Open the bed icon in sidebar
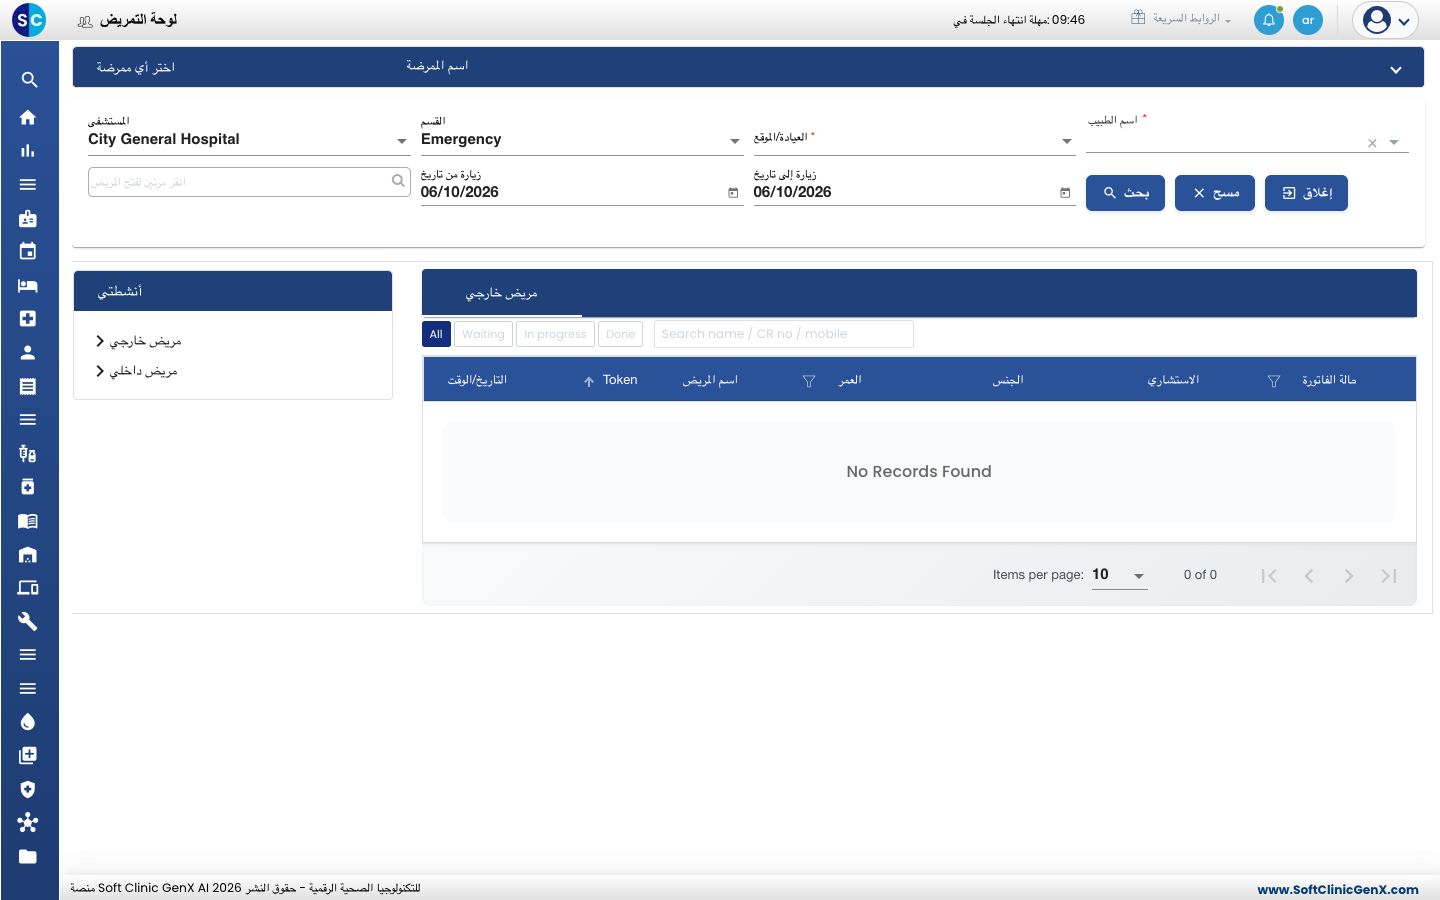Viewport: 1440px width, 900px height. [x=28, y=285]
